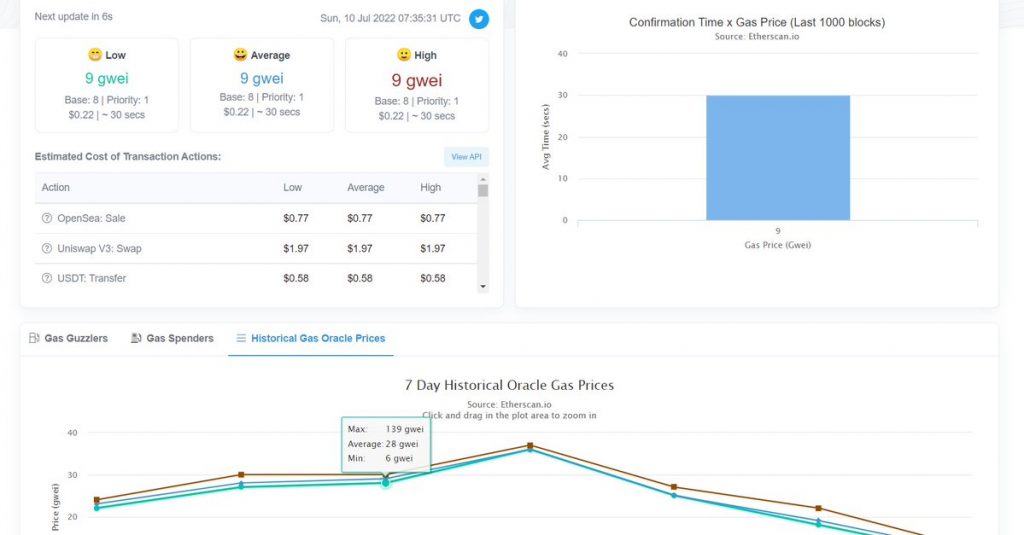Click the Twitter share icon
This screenshot has height=535, width=1024.
(x=479, y=19)
